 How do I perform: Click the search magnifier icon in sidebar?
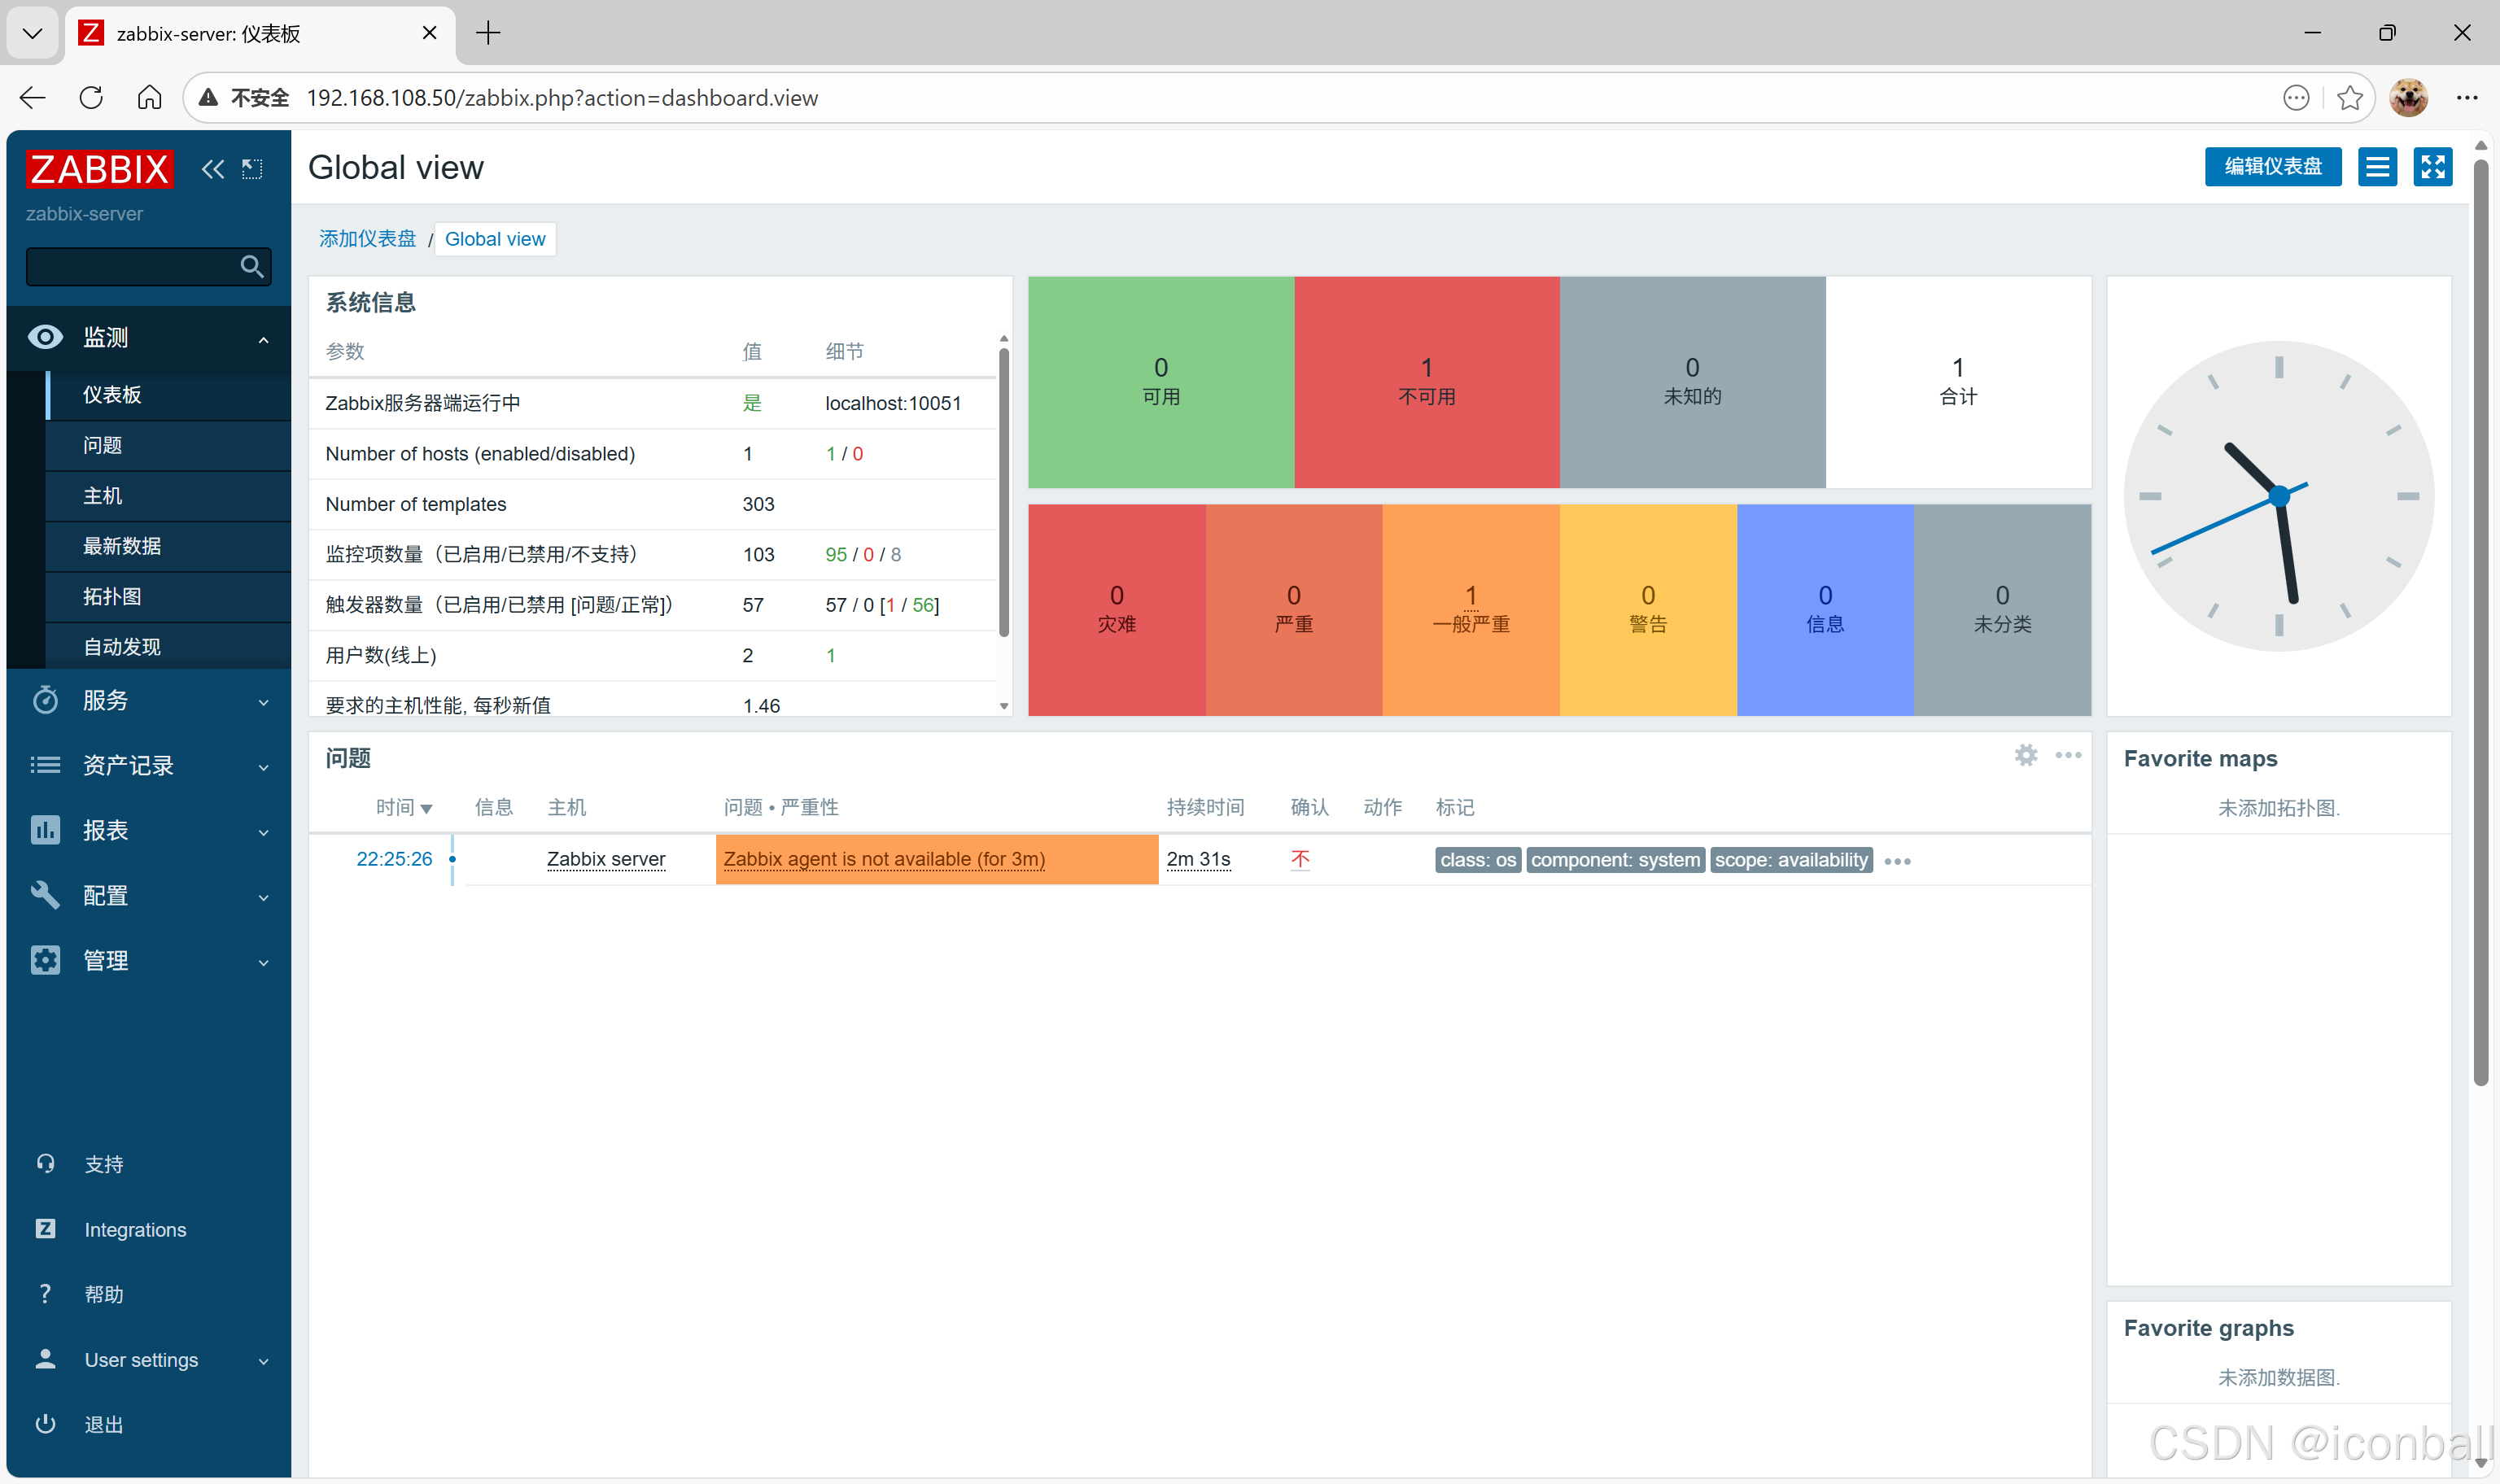point(251,267)
